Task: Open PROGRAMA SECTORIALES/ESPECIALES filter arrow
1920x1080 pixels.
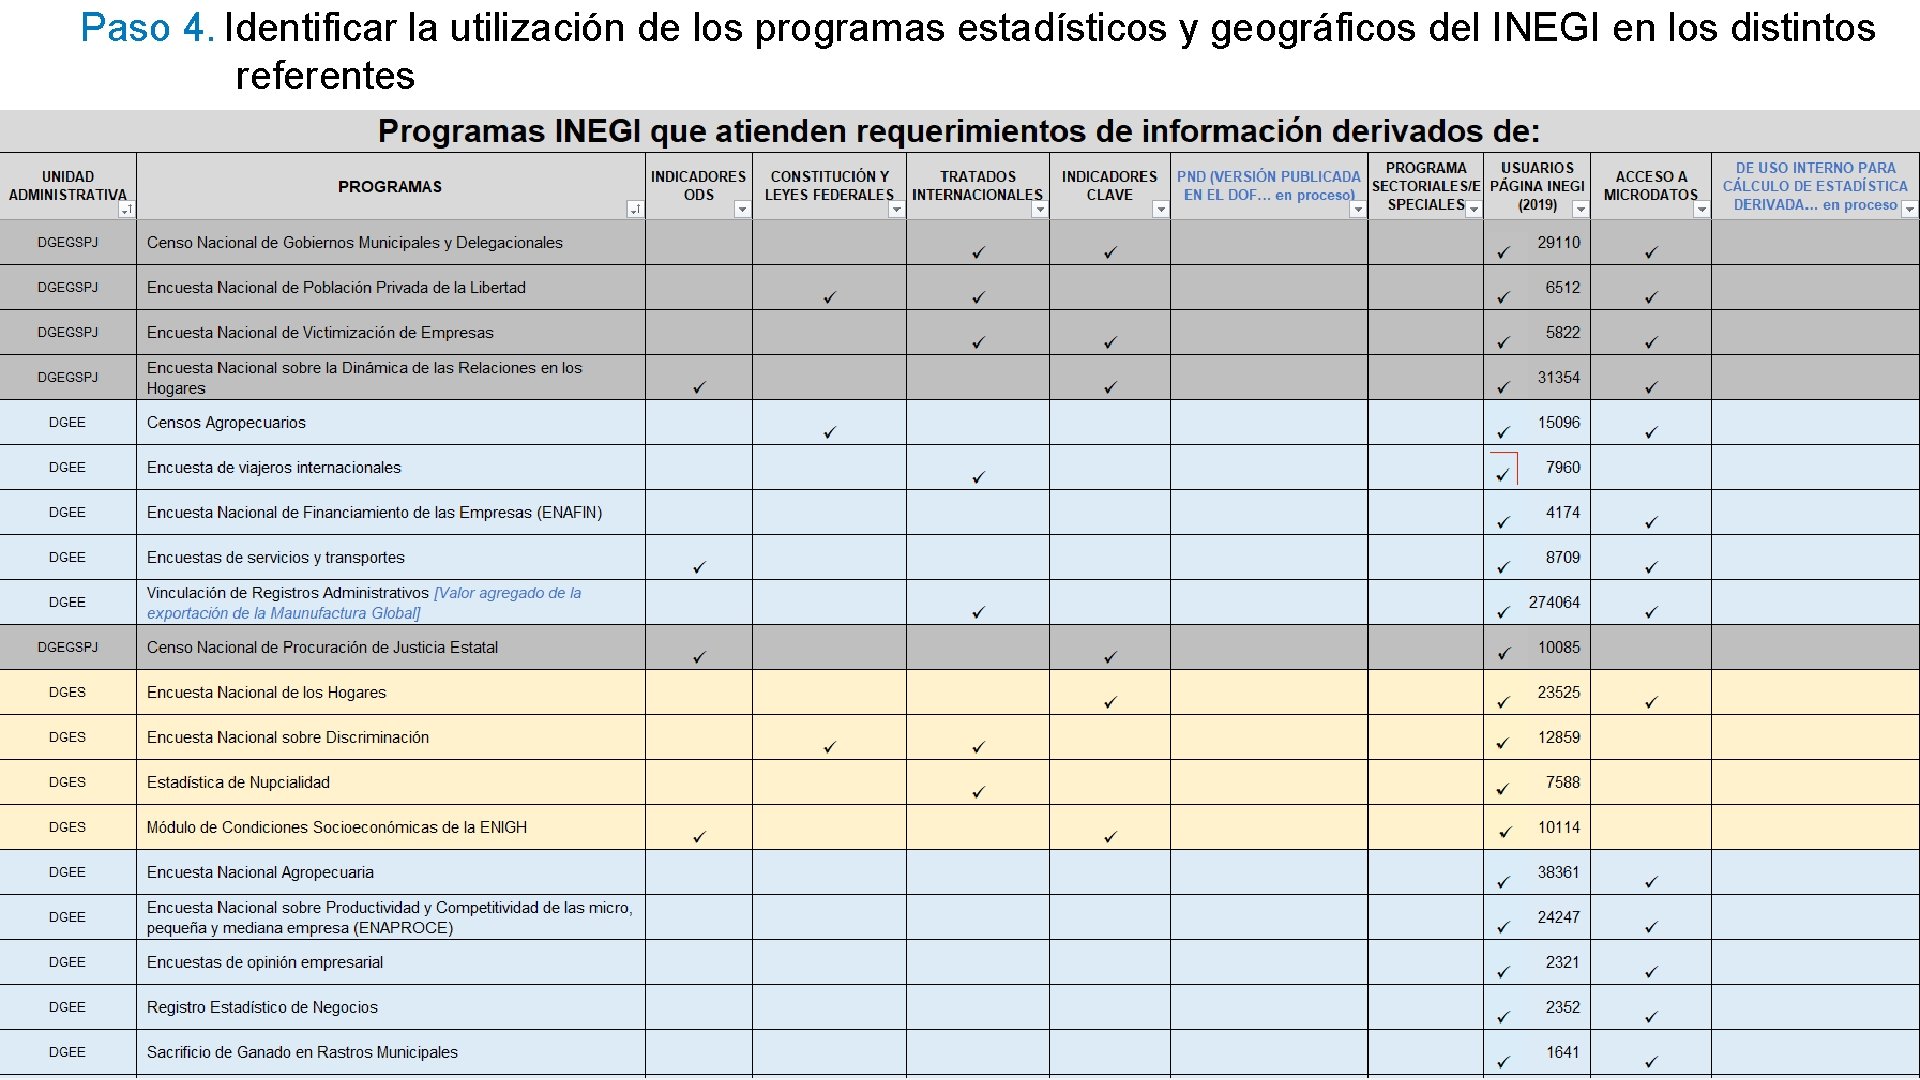Action: point(1474,209)
